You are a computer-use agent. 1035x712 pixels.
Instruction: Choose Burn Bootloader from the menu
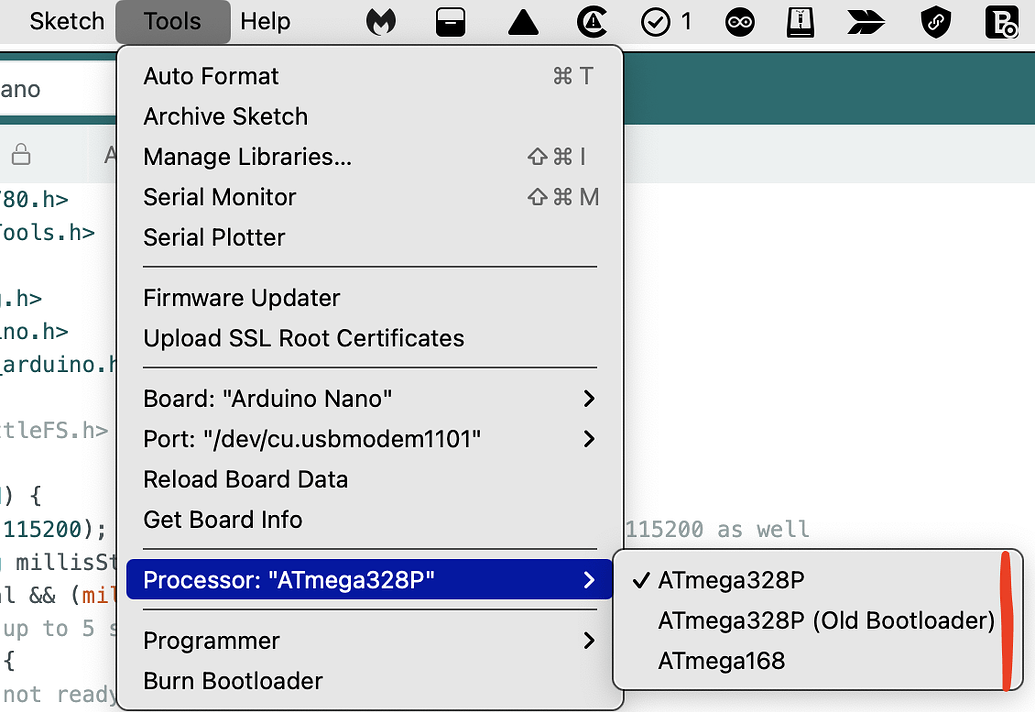(234, 681)
